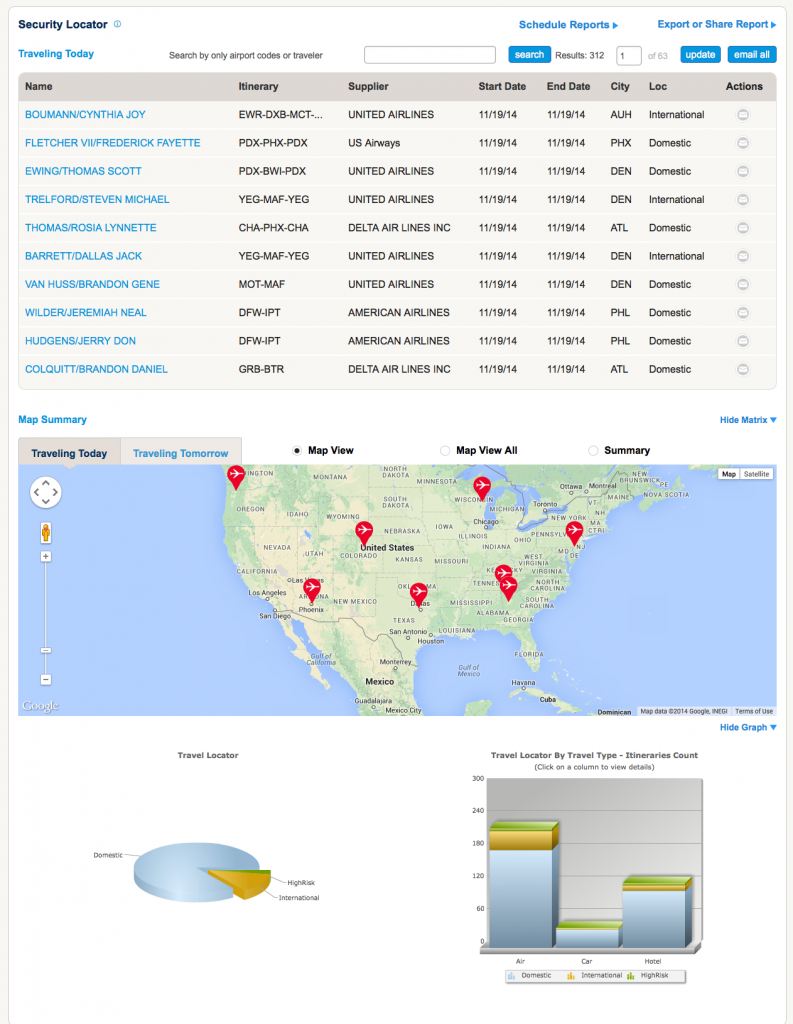Sort table by Itinerary column header

(258, 86)
